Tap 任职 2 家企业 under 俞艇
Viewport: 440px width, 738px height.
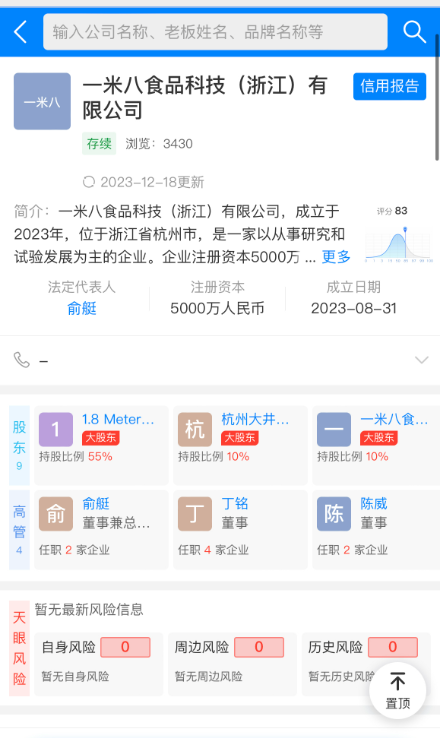pyautogui.click(x=74, y=550)
